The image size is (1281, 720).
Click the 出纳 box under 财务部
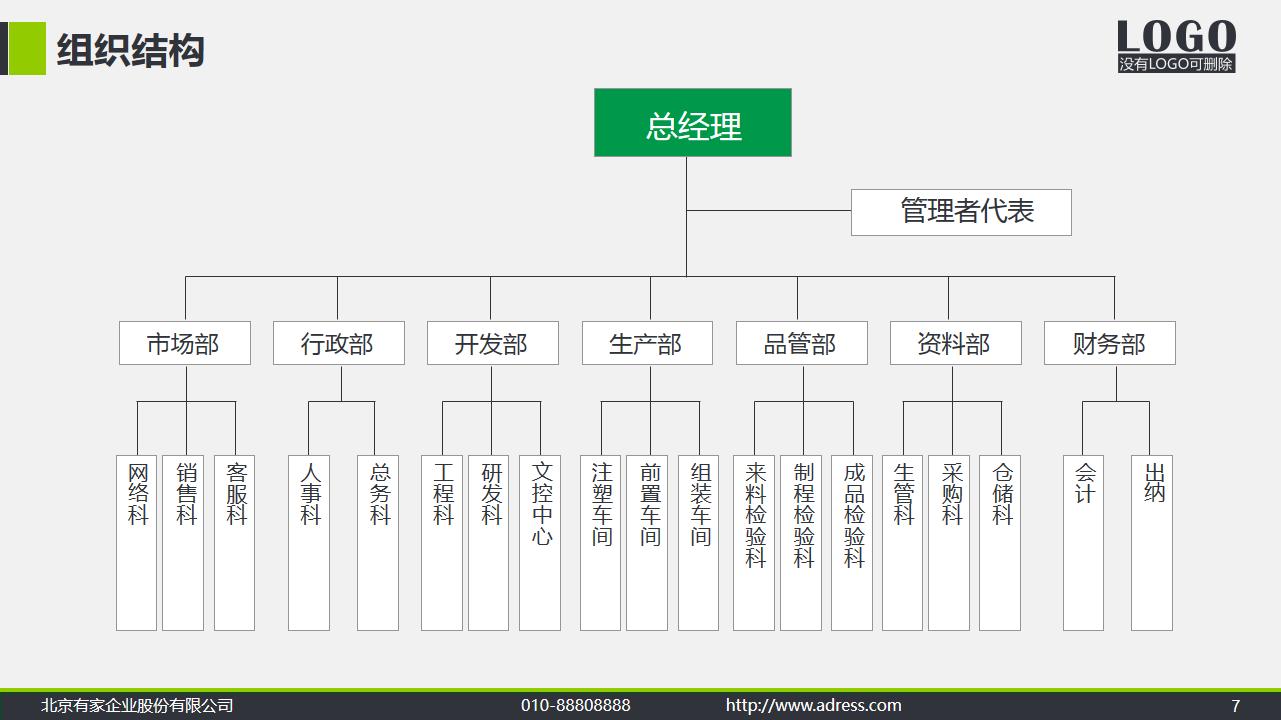[1152, 543]
